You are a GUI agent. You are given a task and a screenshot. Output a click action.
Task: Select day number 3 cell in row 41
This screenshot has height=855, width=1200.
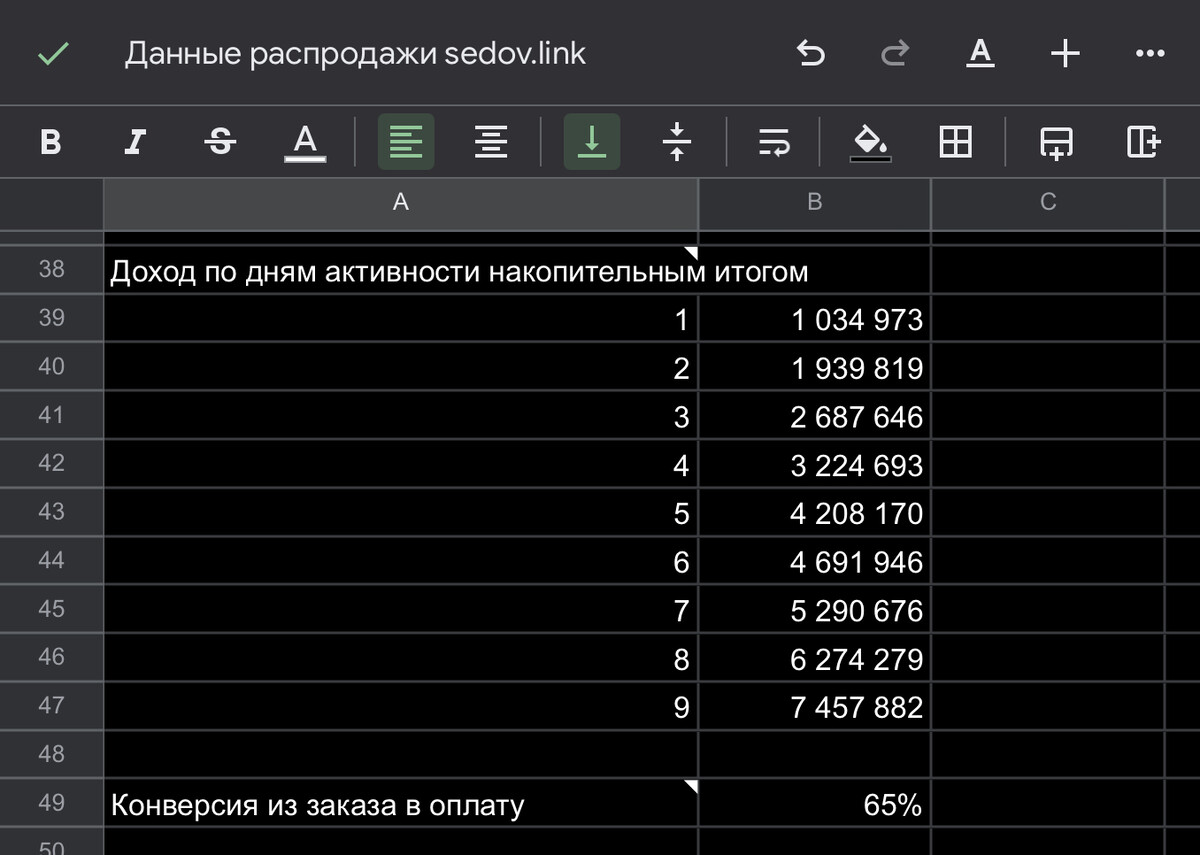pos(401,416)
